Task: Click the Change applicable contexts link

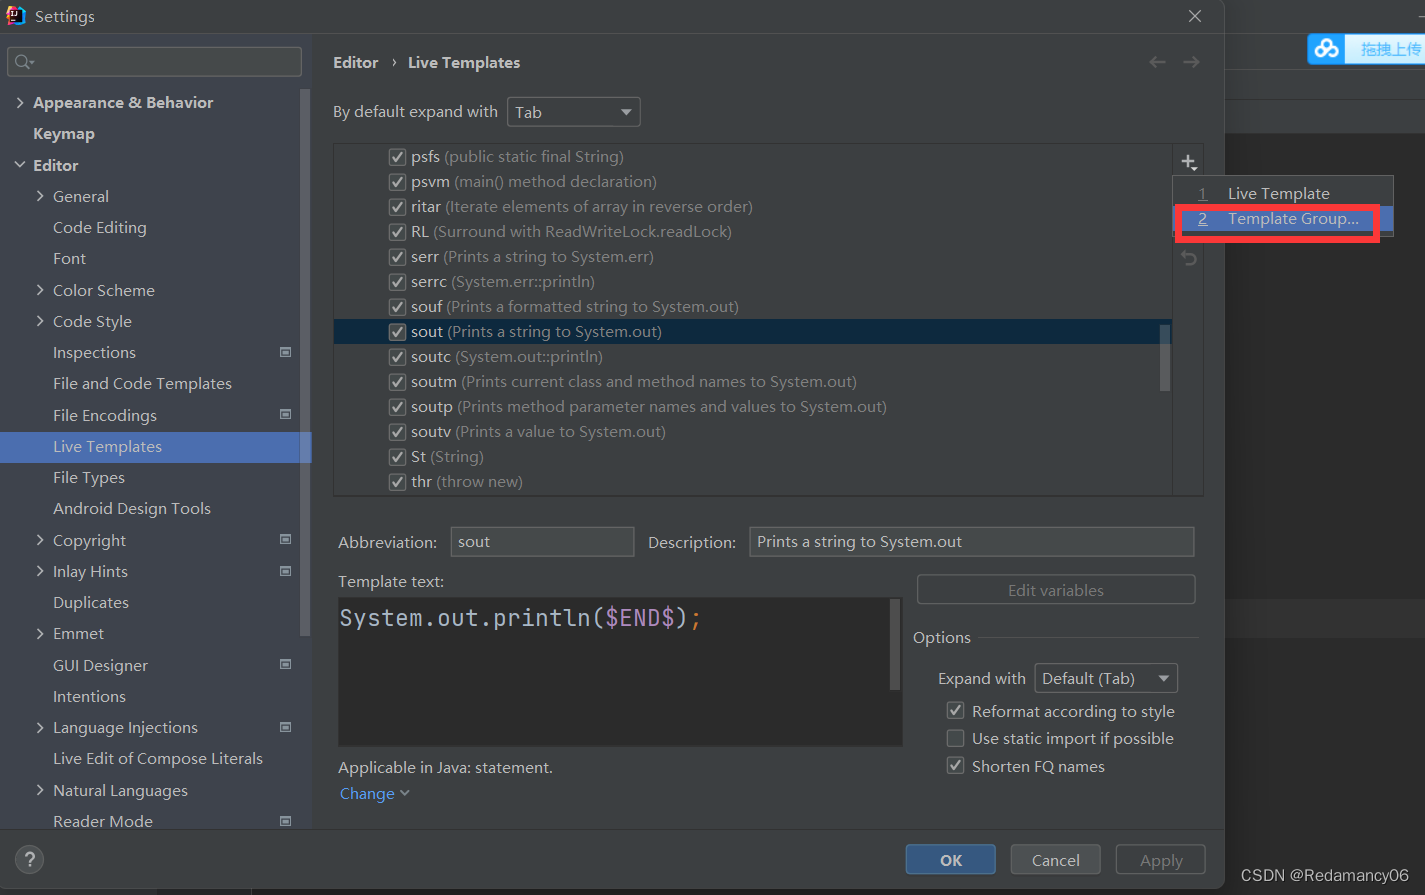Action: click(x=368, y=794)
